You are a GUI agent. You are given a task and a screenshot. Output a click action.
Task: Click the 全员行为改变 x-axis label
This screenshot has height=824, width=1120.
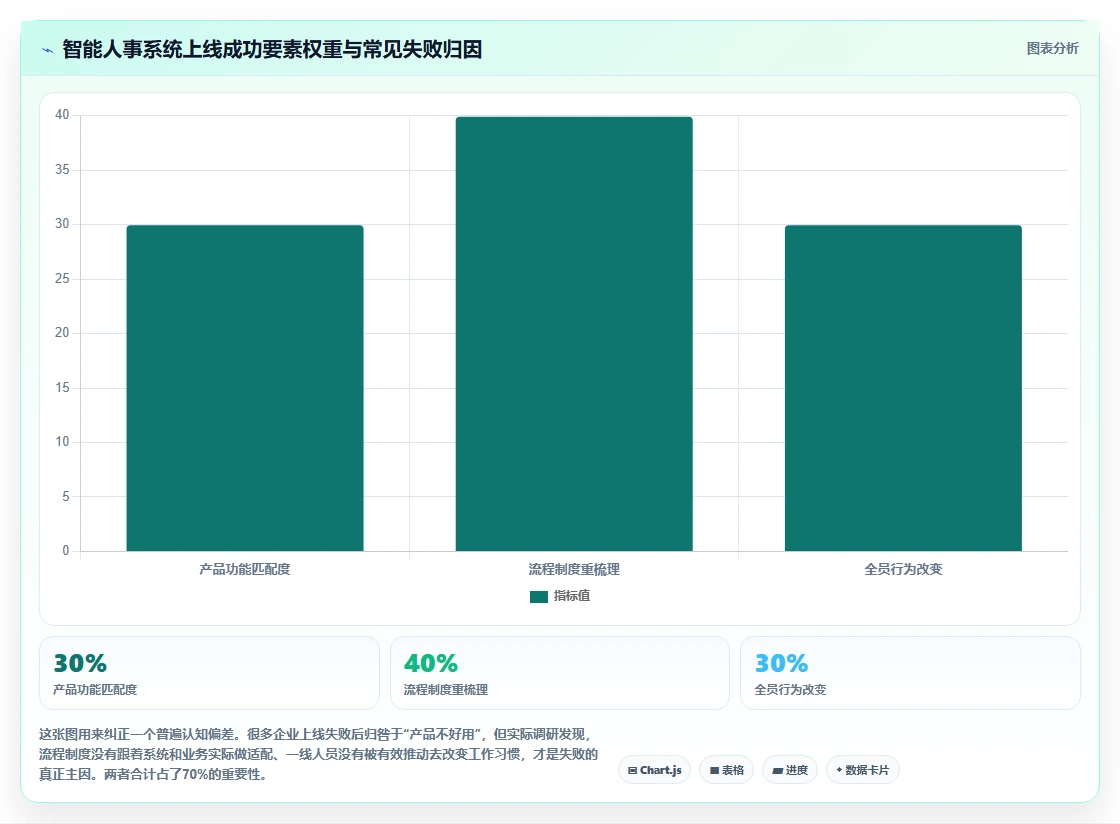[x=904, y=569]
